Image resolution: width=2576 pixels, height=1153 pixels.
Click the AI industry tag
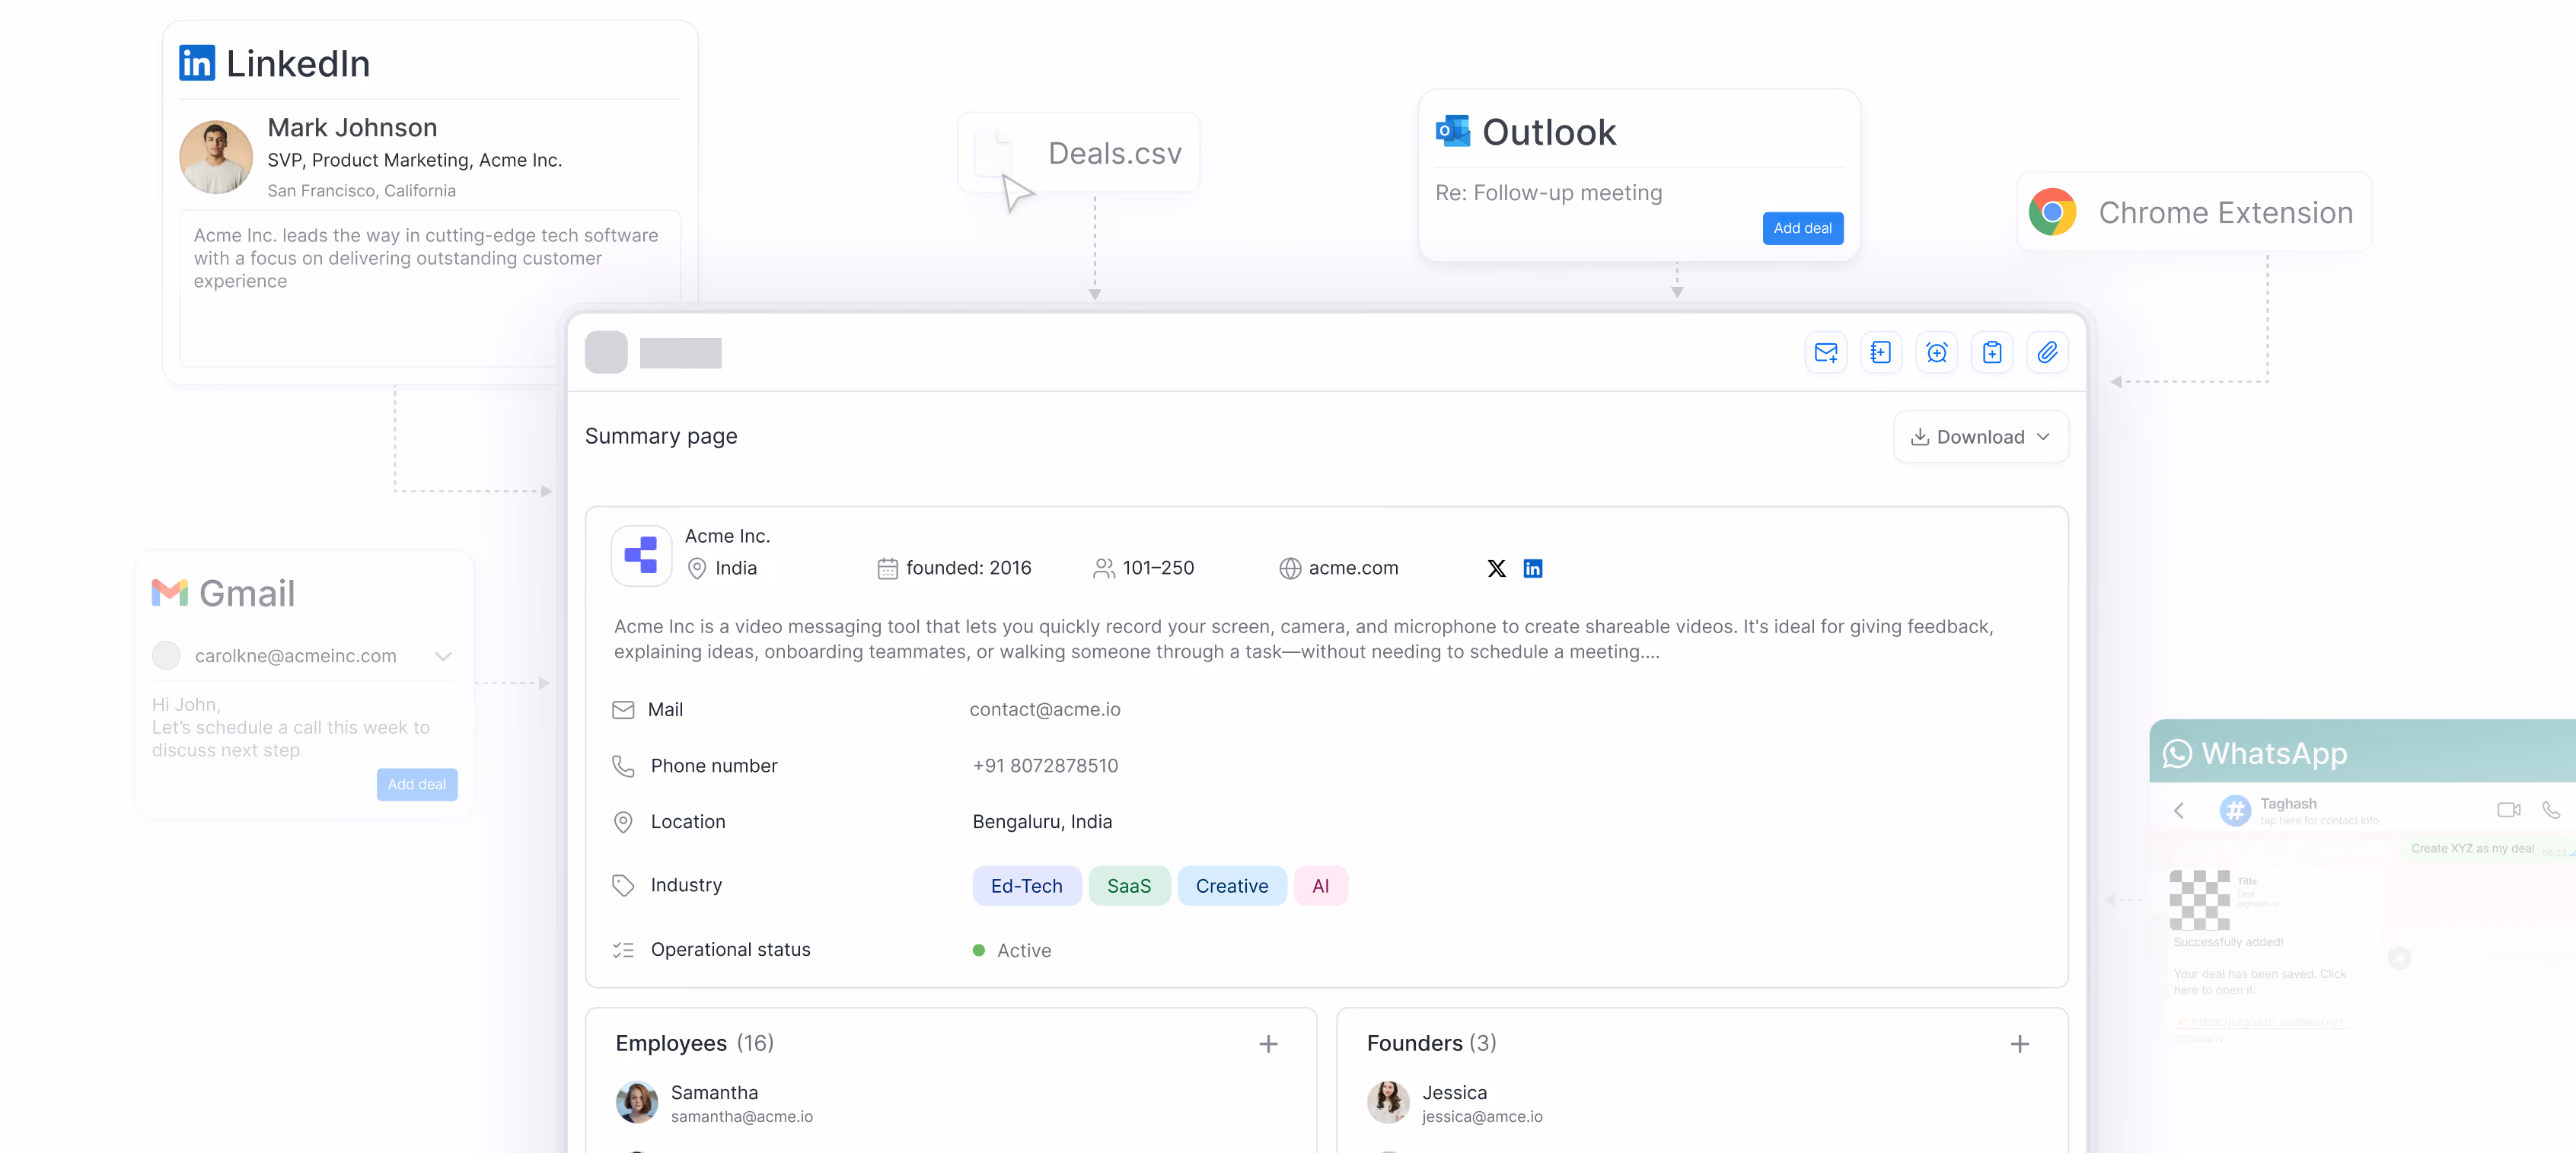pyautogui.click(x=1320, y=886)
